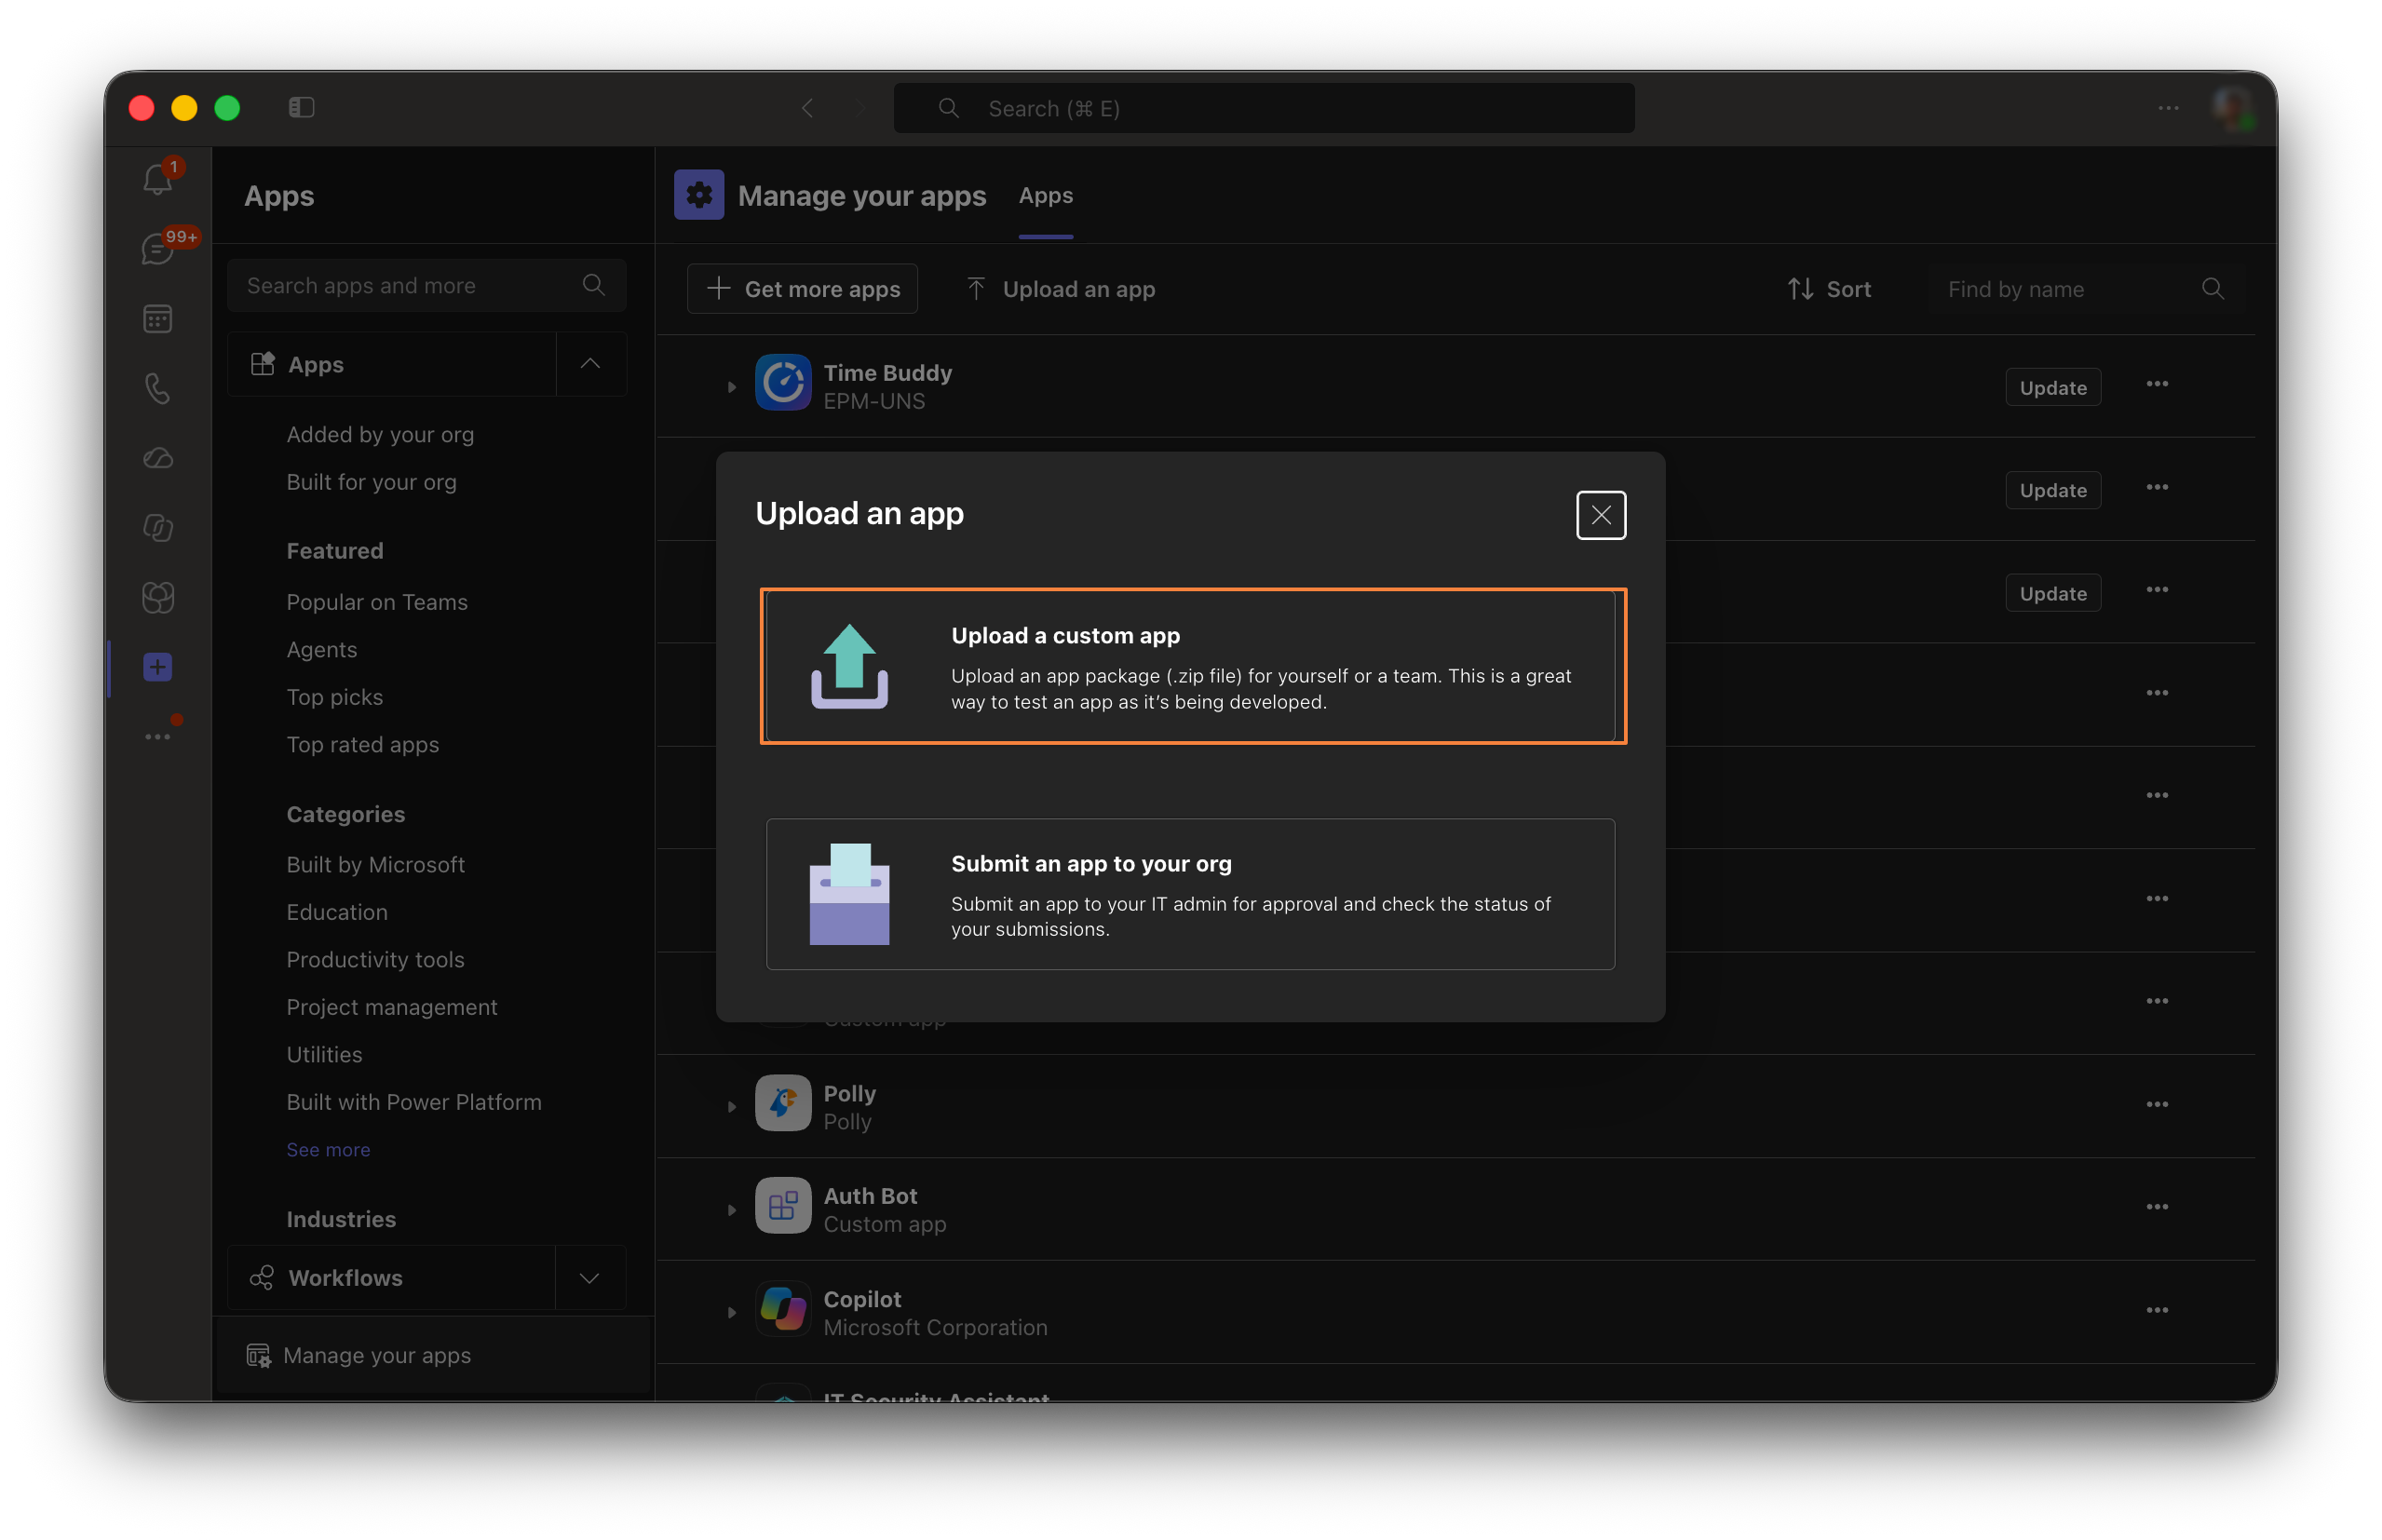Expand the Auth Bot row triangle
Viewport: 2382px width, 1540px height.
(731, 1210)
